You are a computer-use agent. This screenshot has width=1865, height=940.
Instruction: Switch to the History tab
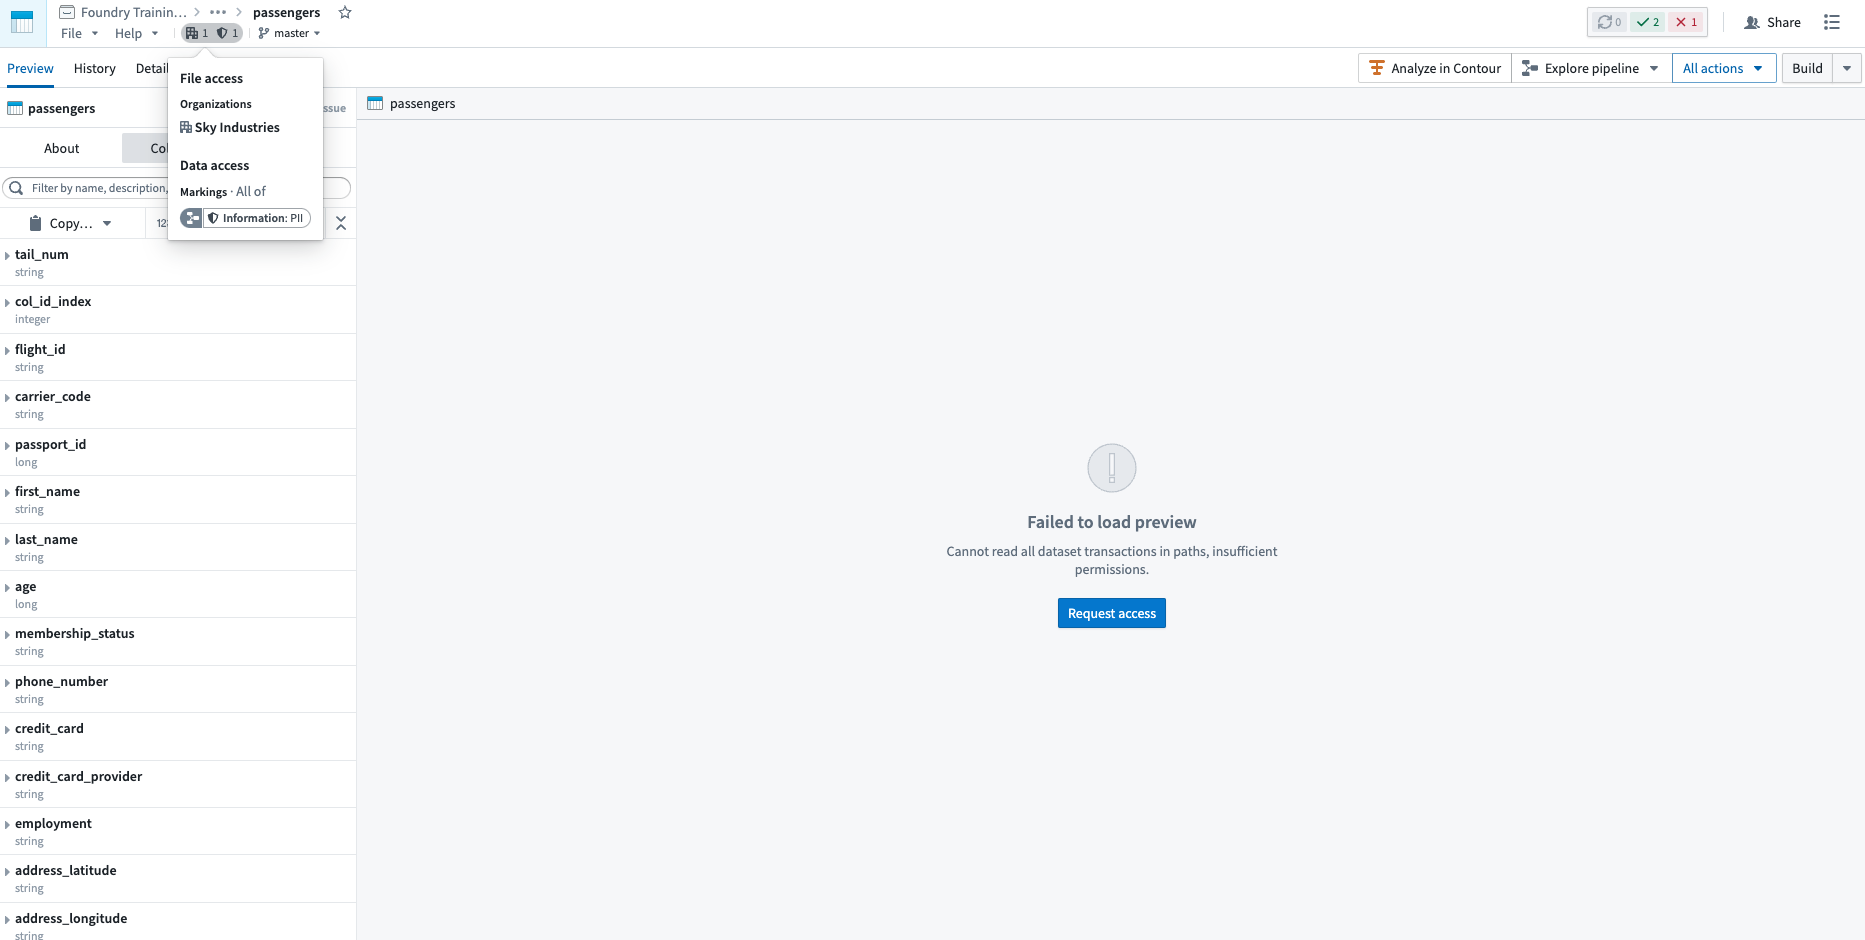[95, 68]
